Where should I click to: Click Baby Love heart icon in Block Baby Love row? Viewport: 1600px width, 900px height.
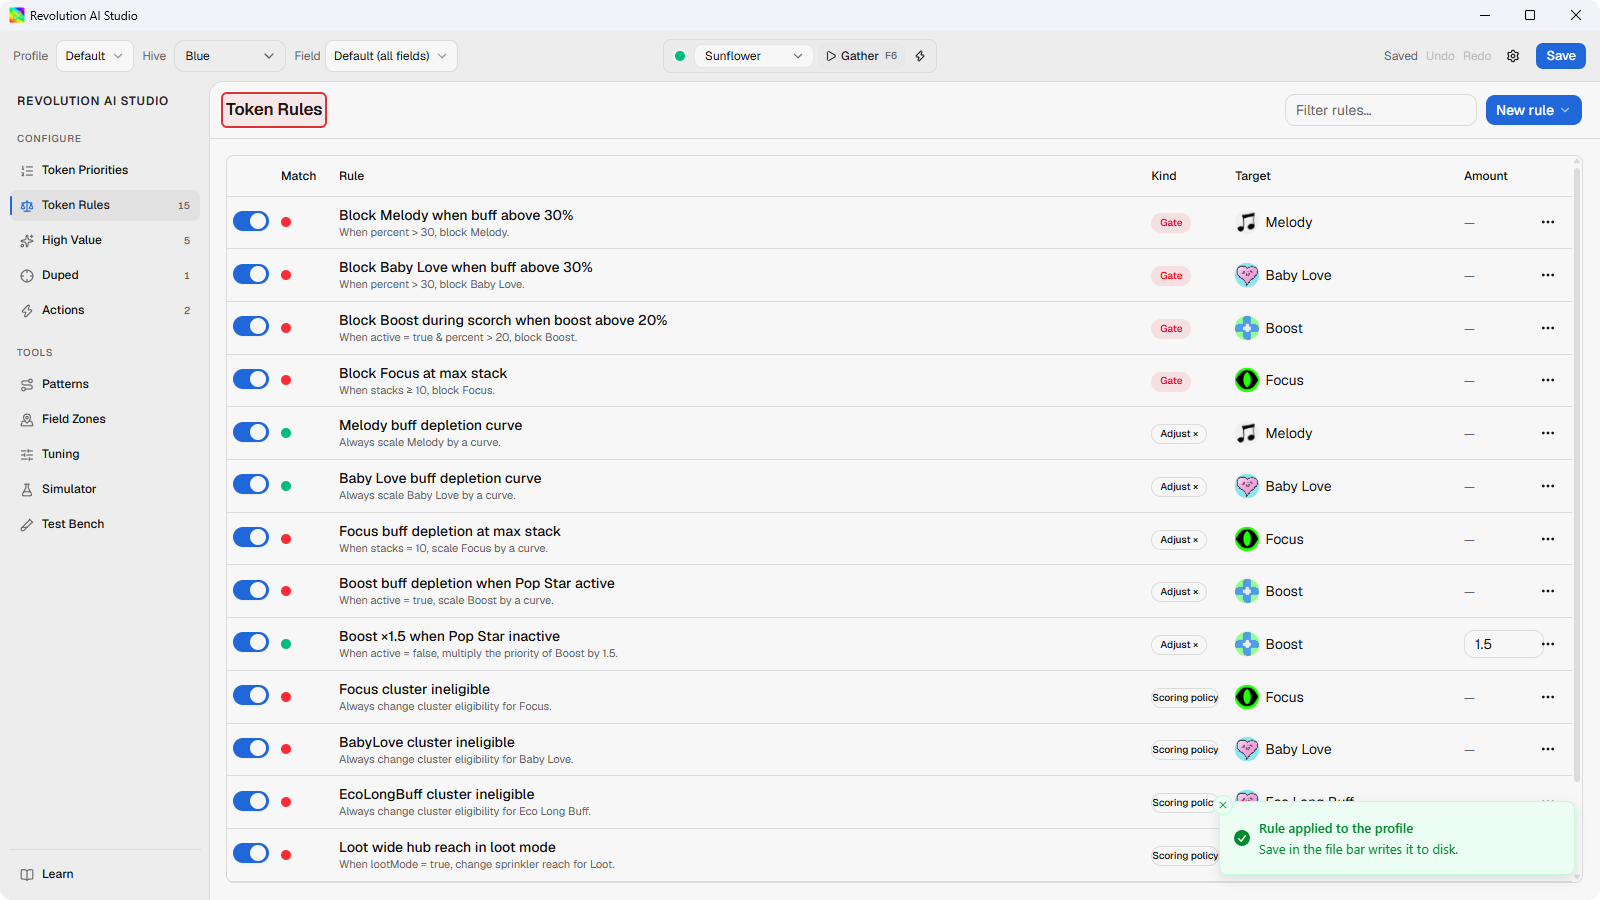[x=1246, y=275]
